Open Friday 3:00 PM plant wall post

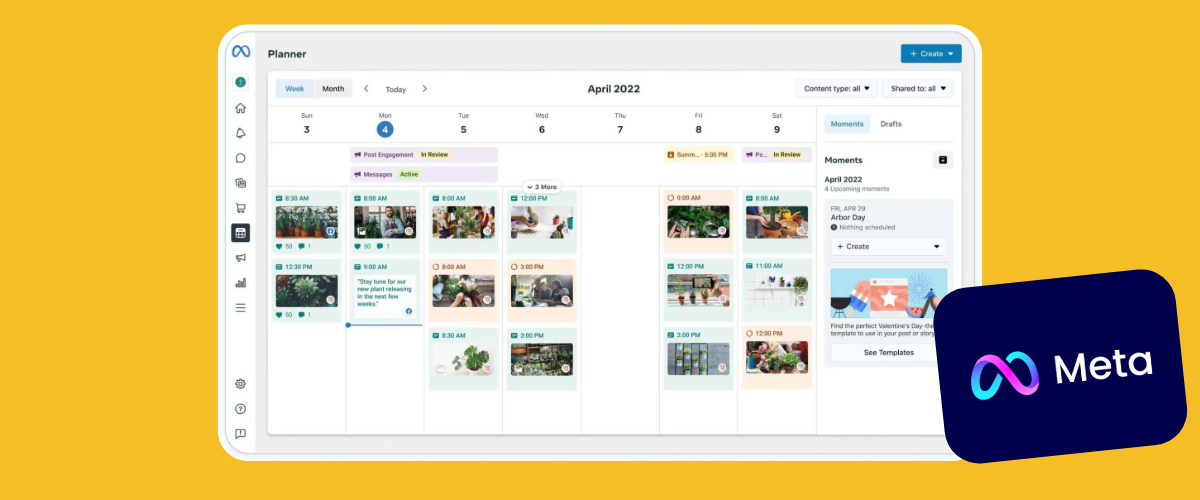(x=698, y=359)
